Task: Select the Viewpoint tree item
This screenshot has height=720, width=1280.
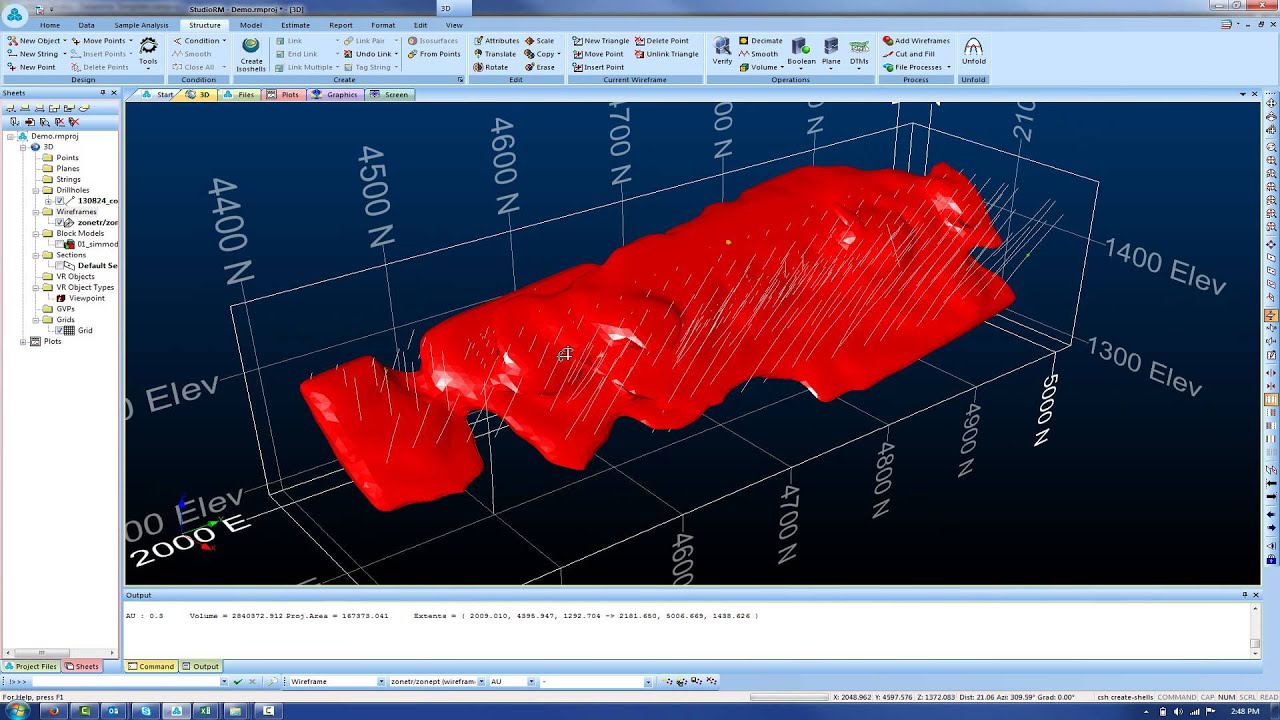Action: click(x=87, y=298)
